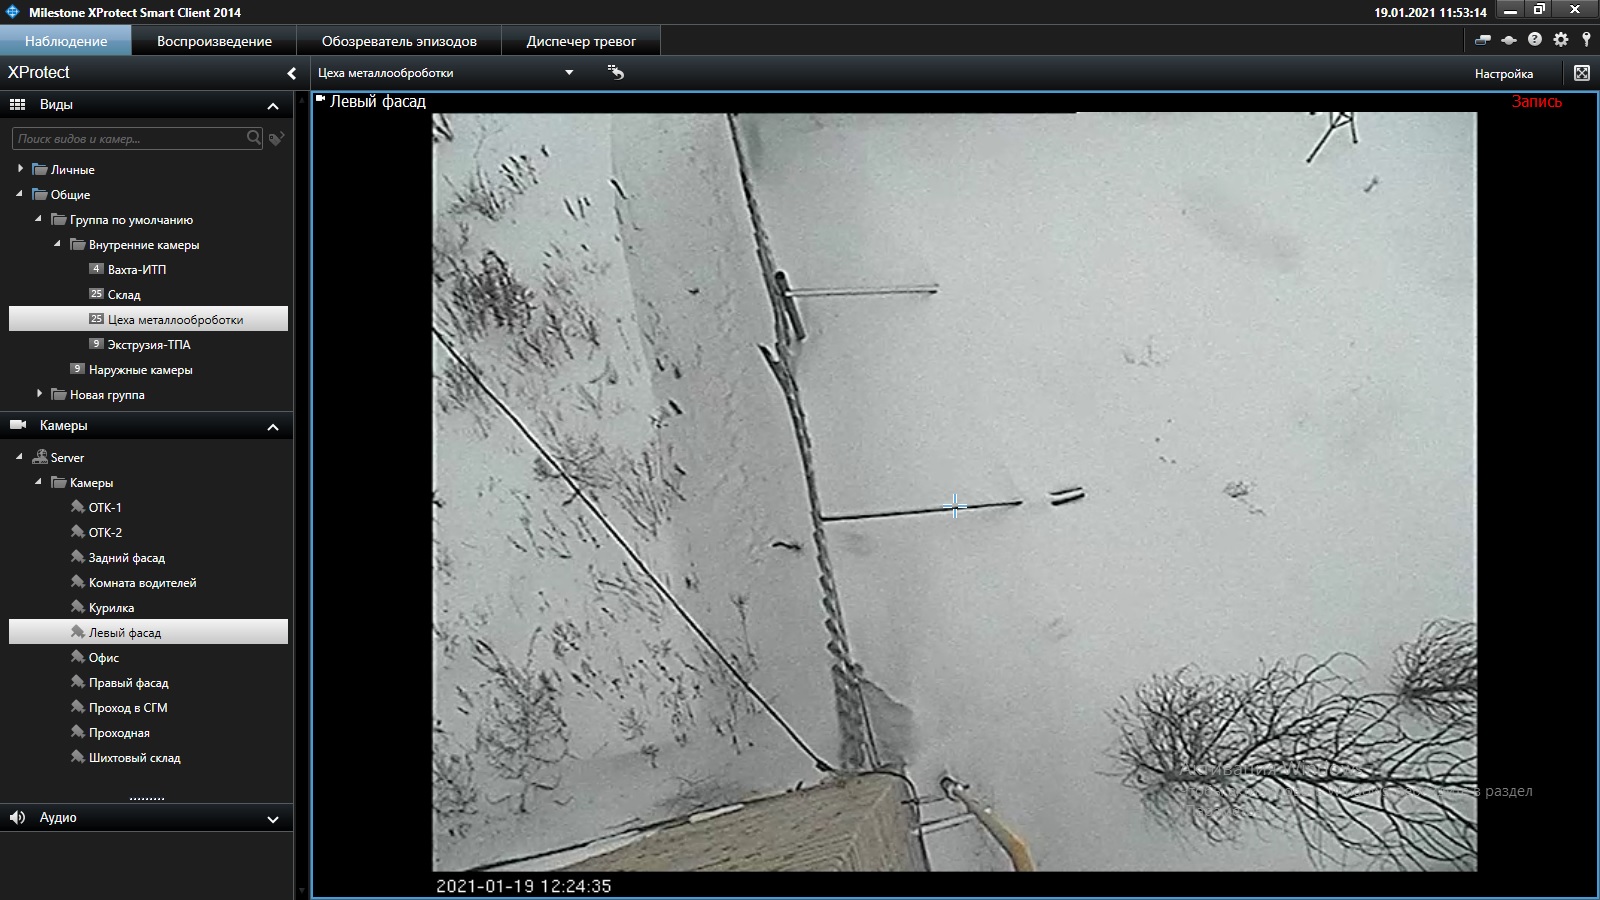Click the Левый фасад video feed
Screen dimensions: 1600x900
pos(954,491)
